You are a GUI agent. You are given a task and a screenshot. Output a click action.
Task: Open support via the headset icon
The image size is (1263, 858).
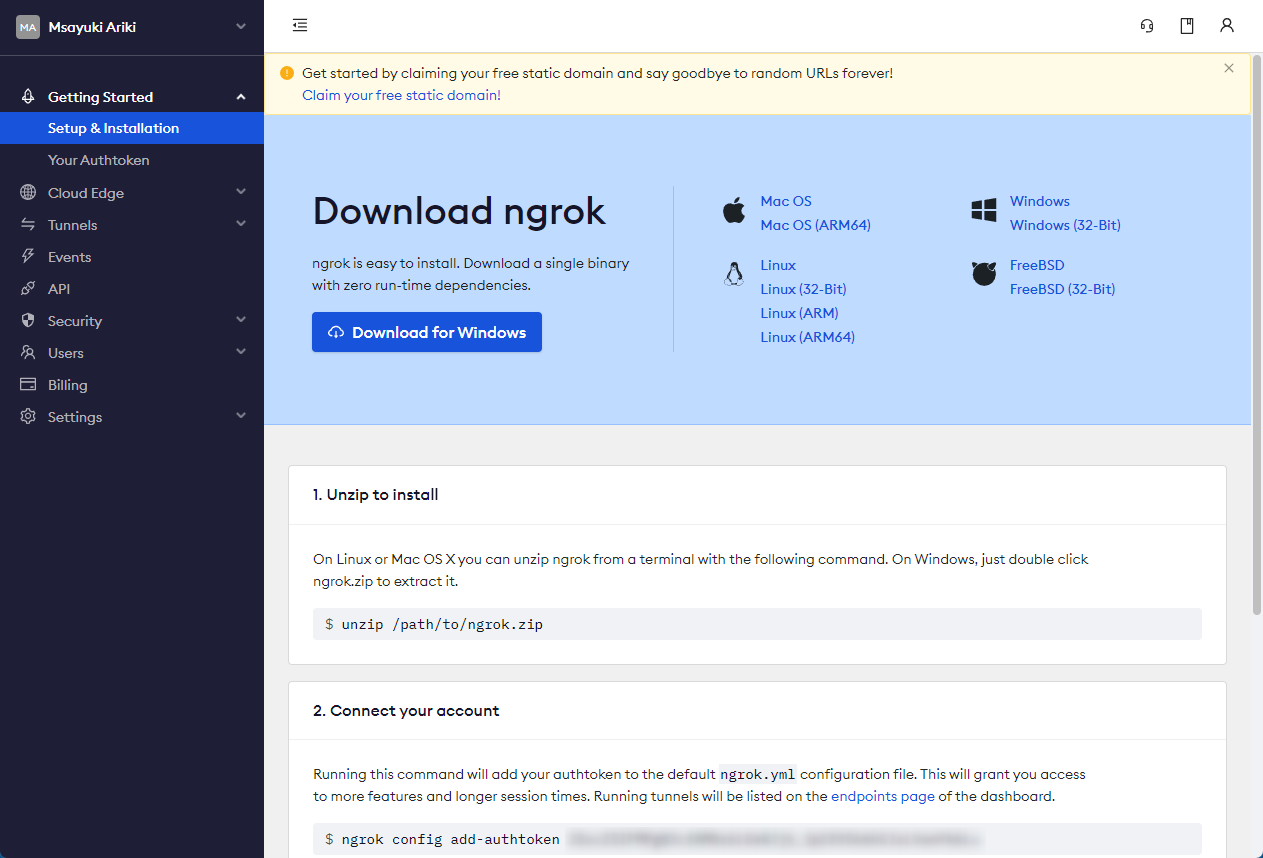coord(1146,25)
